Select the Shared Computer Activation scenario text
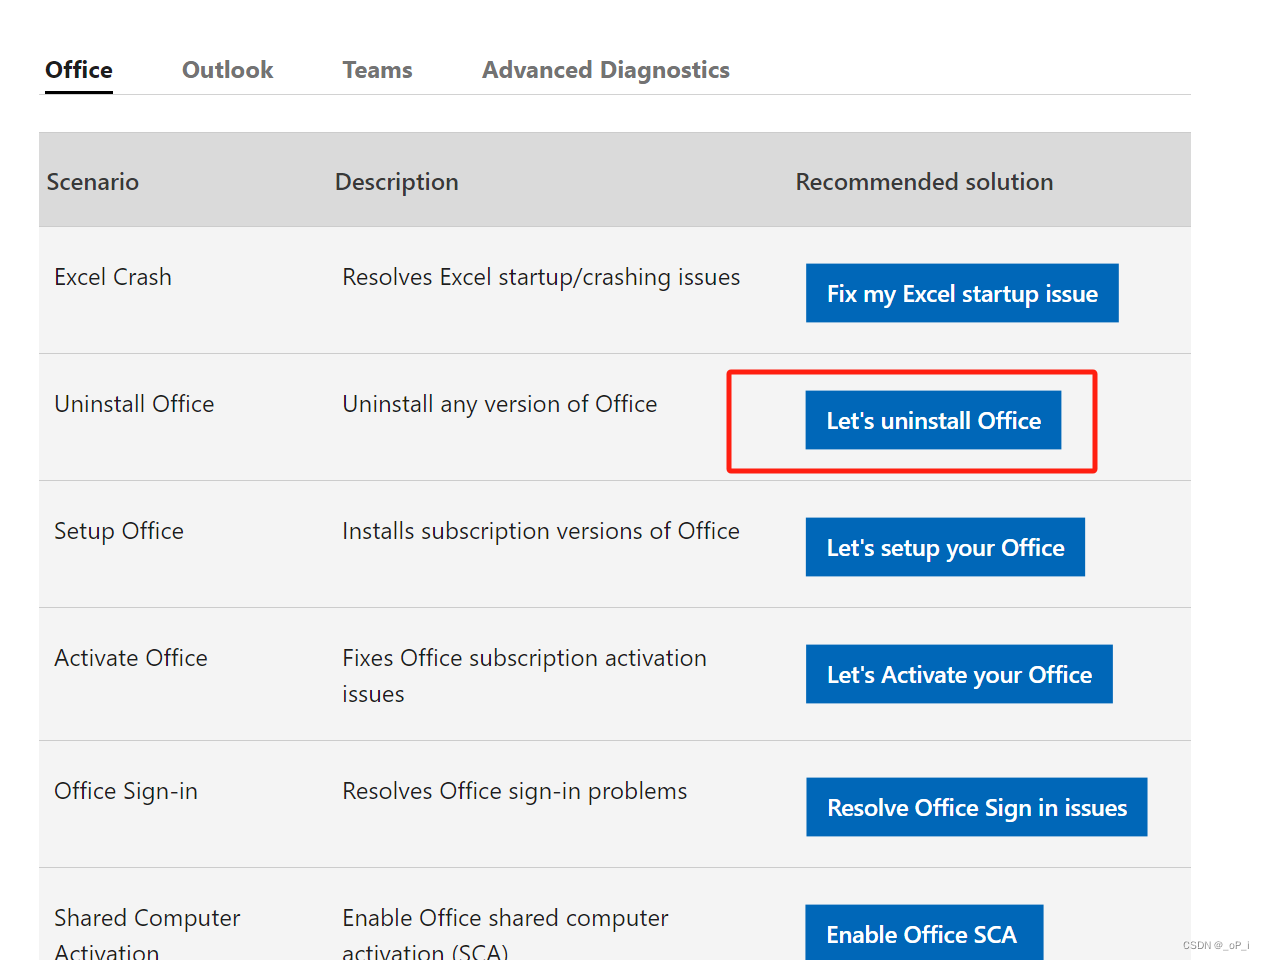The height and width of the screenshot is (960, 1264). click(147, 935)
